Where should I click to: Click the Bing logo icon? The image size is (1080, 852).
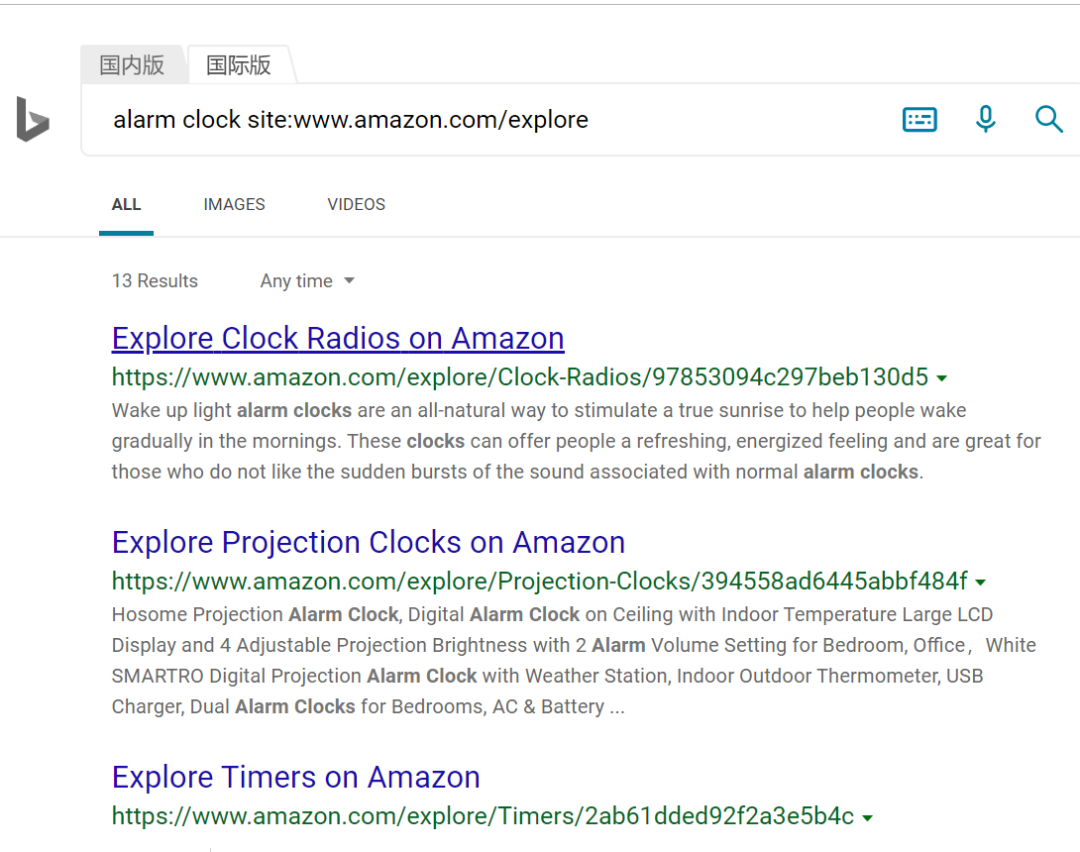(32, 120)
